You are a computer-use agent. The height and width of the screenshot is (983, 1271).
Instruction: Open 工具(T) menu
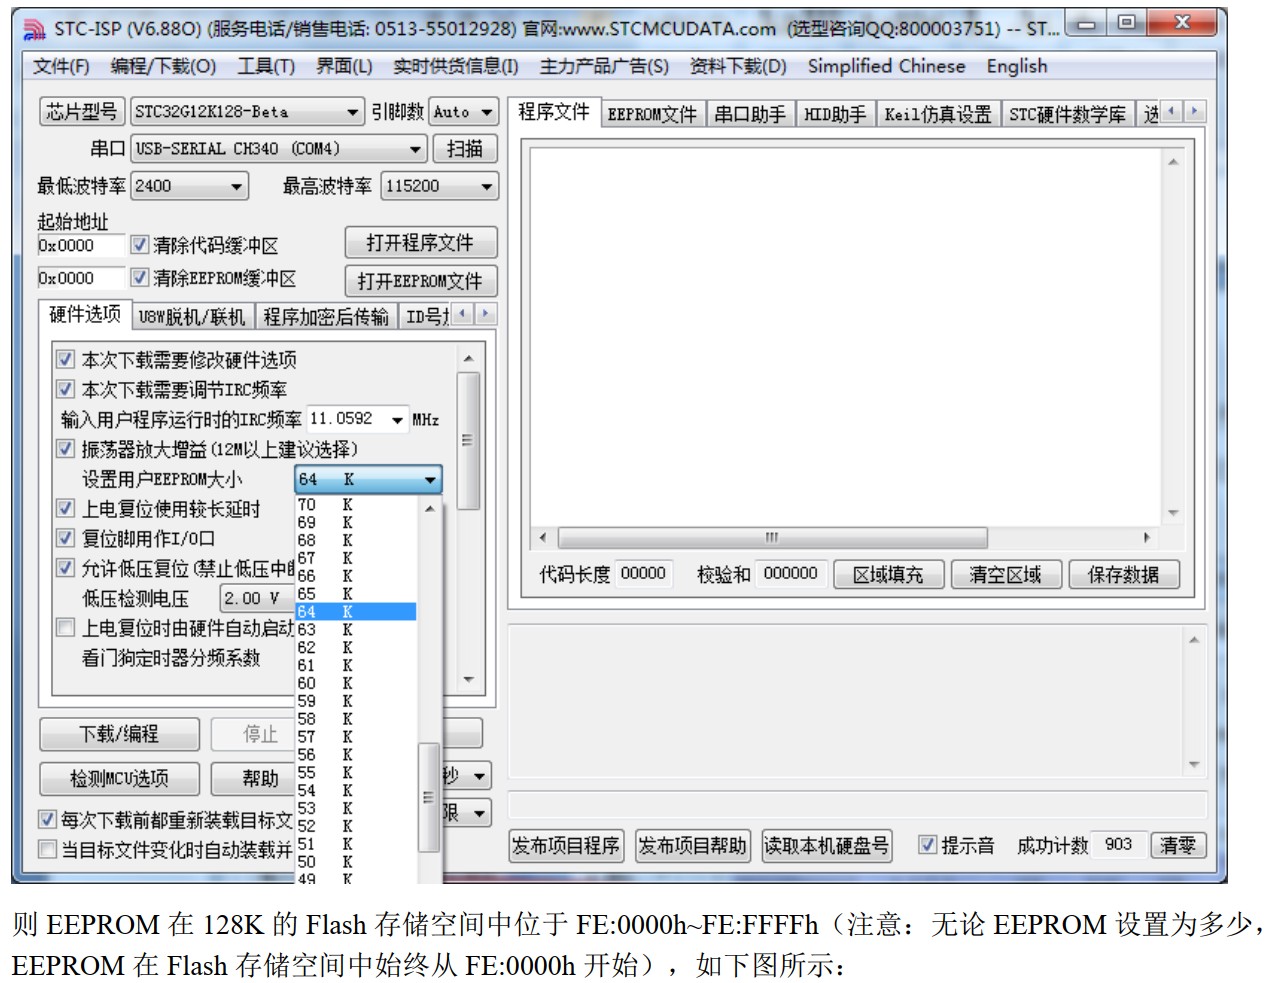point(266,66)
